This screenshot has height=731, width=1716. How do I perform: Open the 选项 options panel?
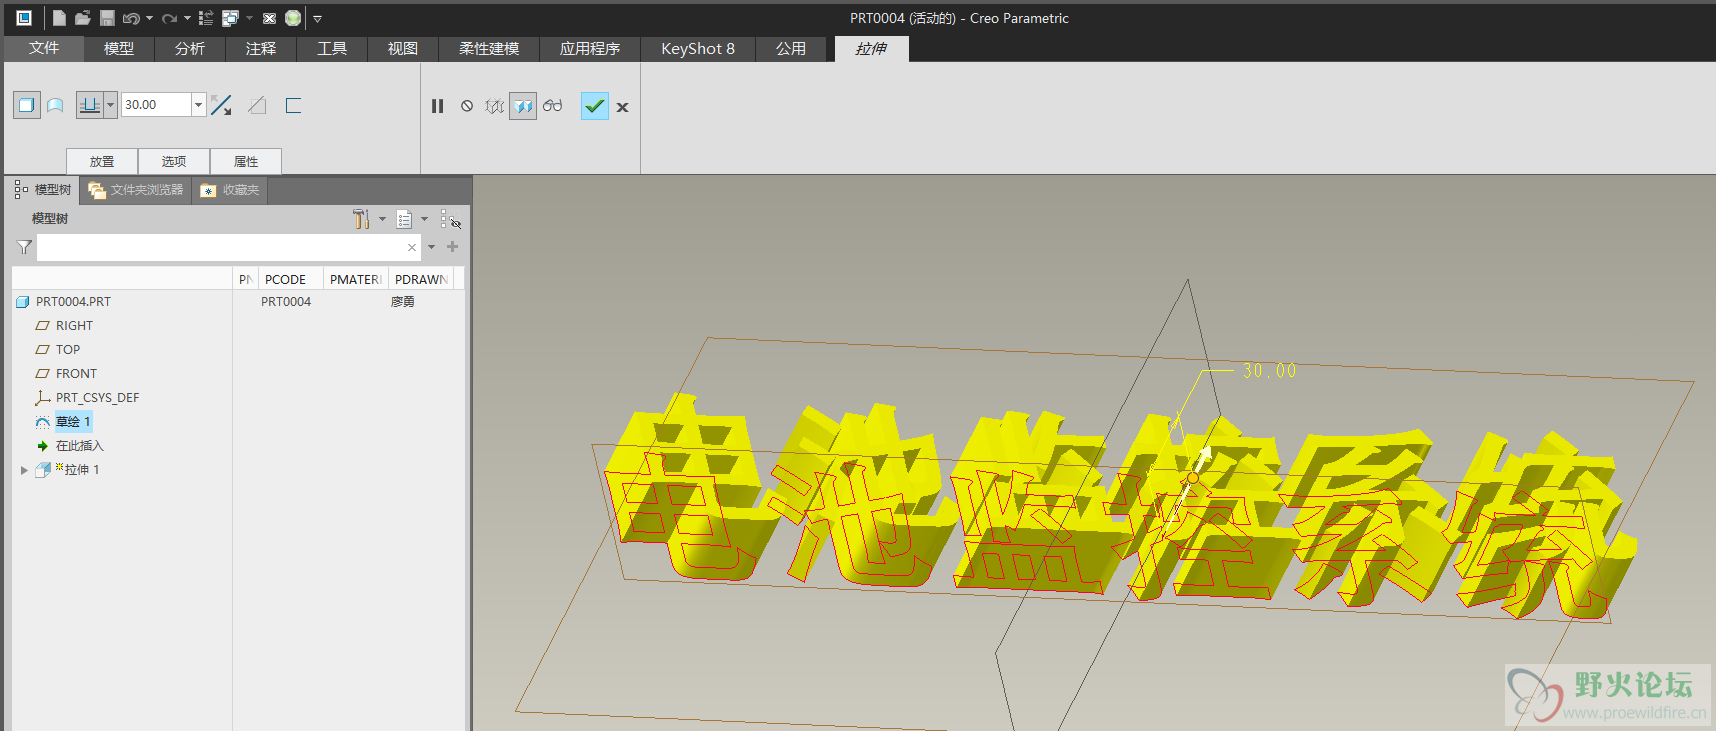coord(174,161)
